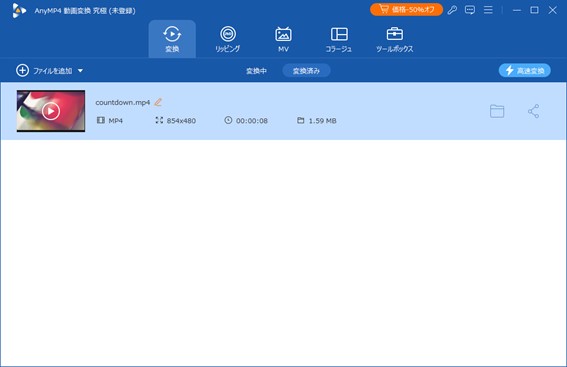This screenshot has width=567, height=367.
Task: Switch to the コラージュ tab
Action: click(339, 39)
